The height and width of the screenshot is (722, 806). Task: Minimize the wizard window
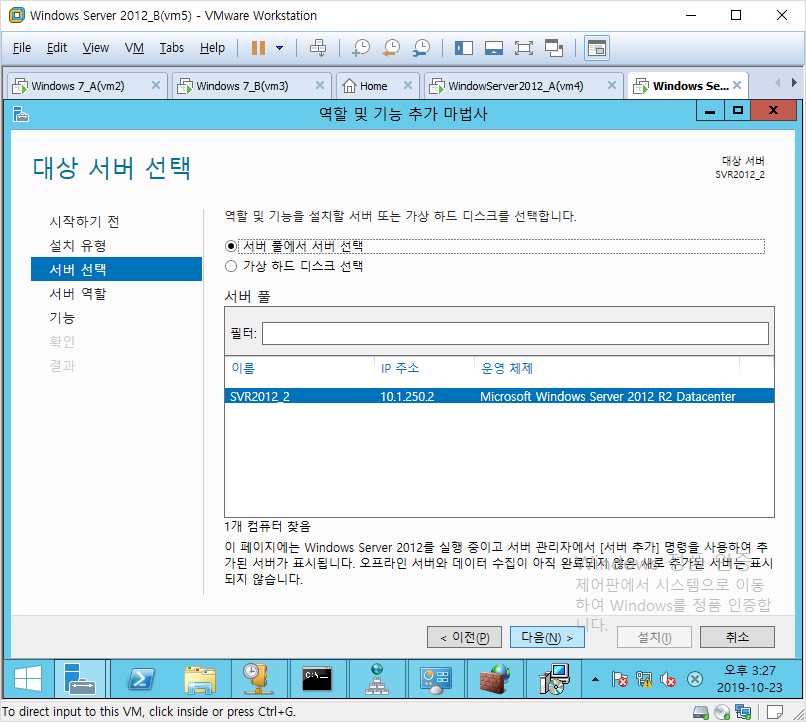710,110
